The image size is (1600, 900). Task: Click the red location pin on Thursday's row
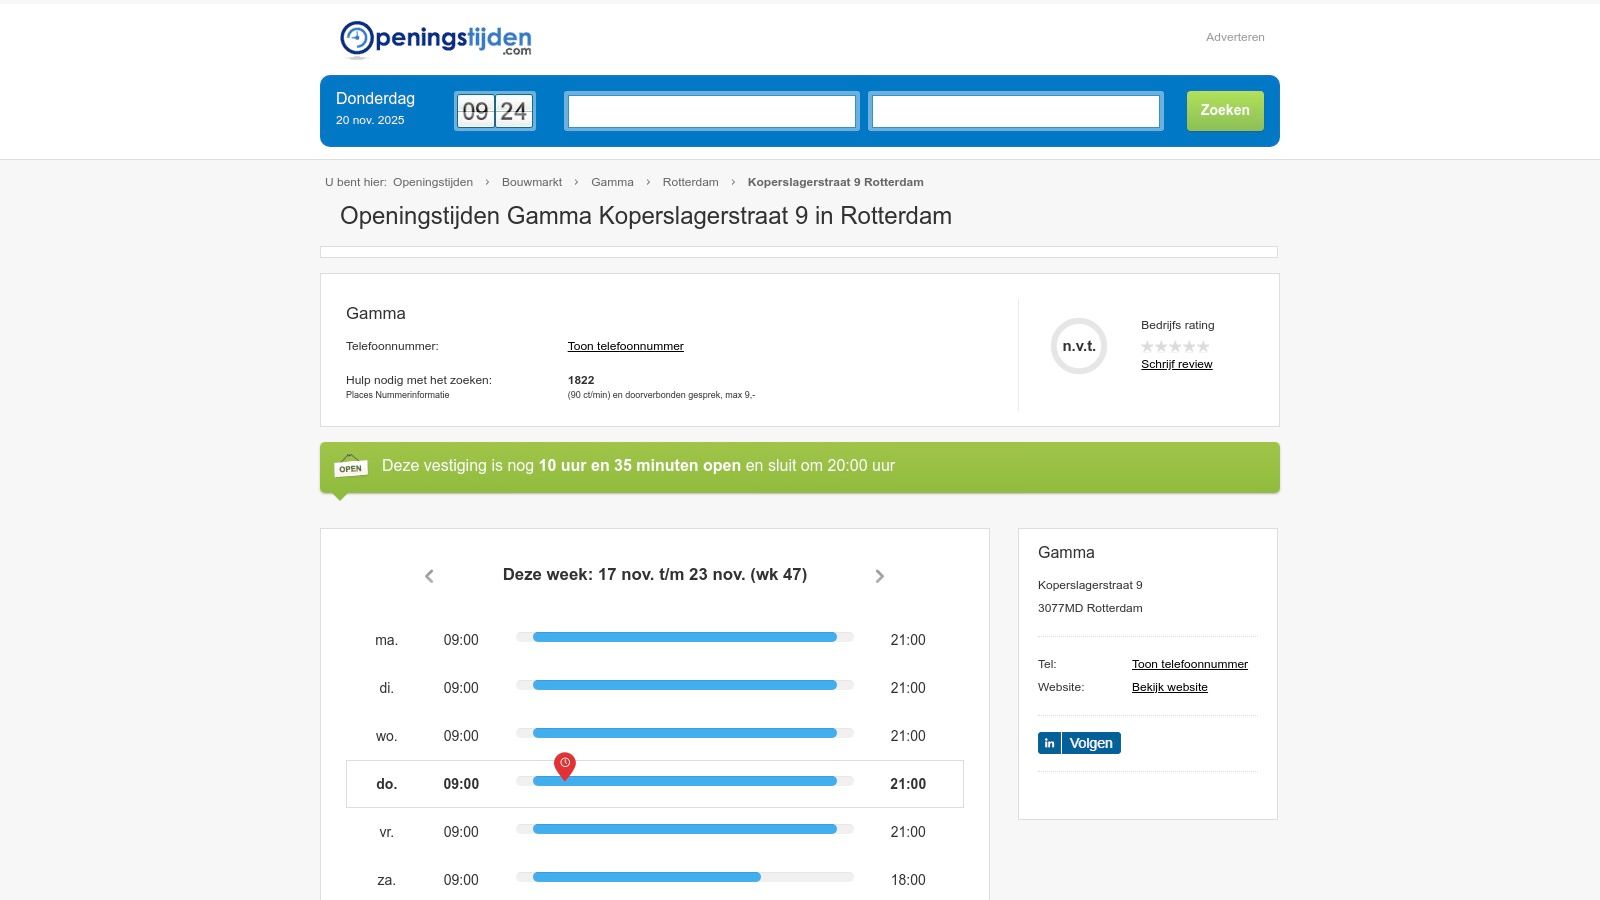tap(565, 765)
